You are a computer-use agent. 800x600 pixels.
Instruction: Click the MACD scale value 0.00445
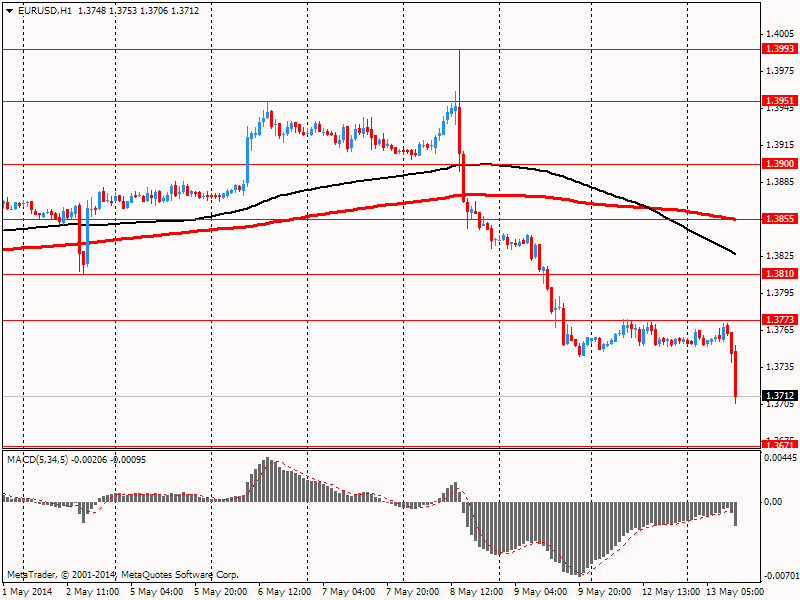point(781,458)
